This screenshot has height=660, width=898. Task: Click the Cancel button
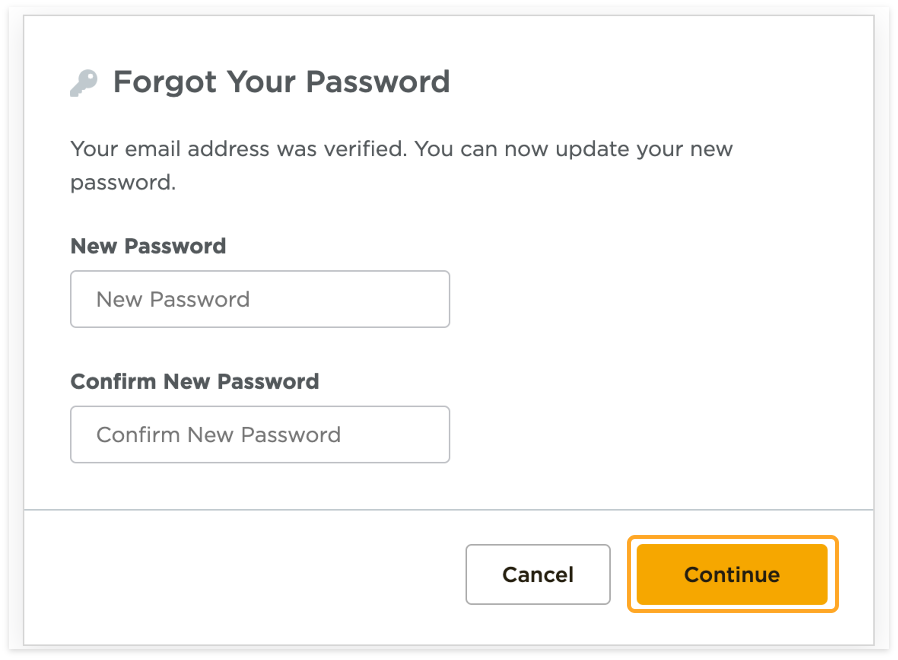pos(538,575)
